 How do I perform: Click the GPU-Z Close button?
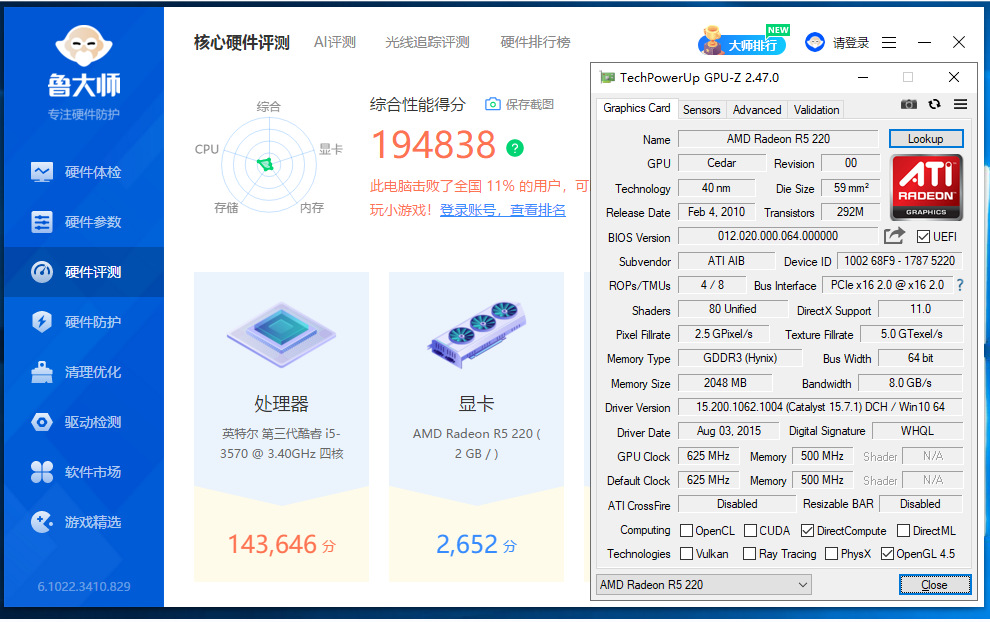coord(934,585)
